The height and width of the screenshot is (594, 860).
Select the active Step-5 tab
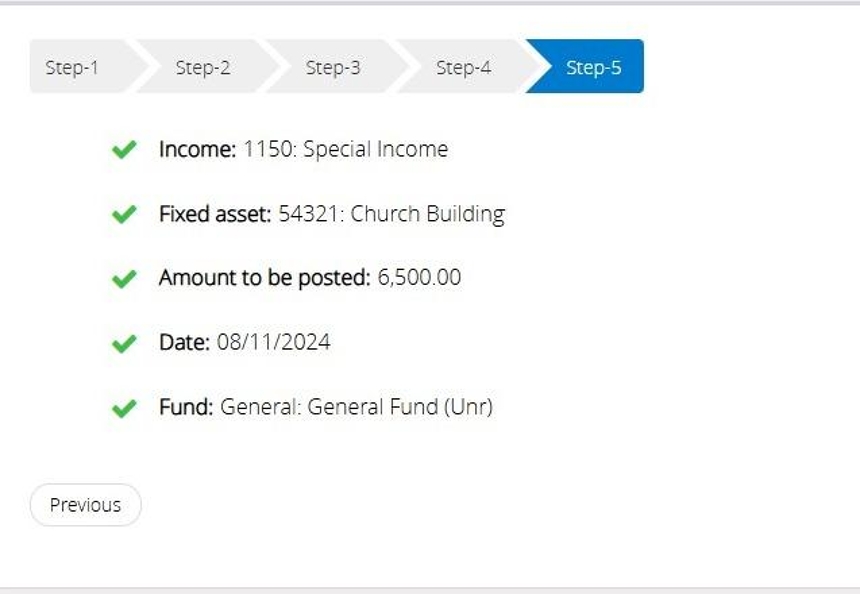[593, 67]
